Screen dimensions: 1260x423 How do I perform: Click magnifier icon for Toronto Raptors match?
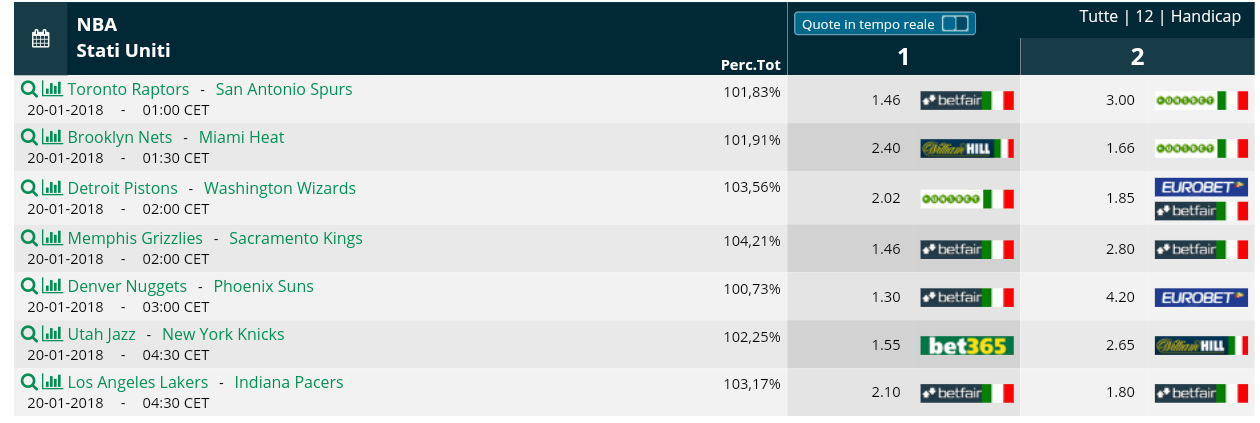point(29,89)
